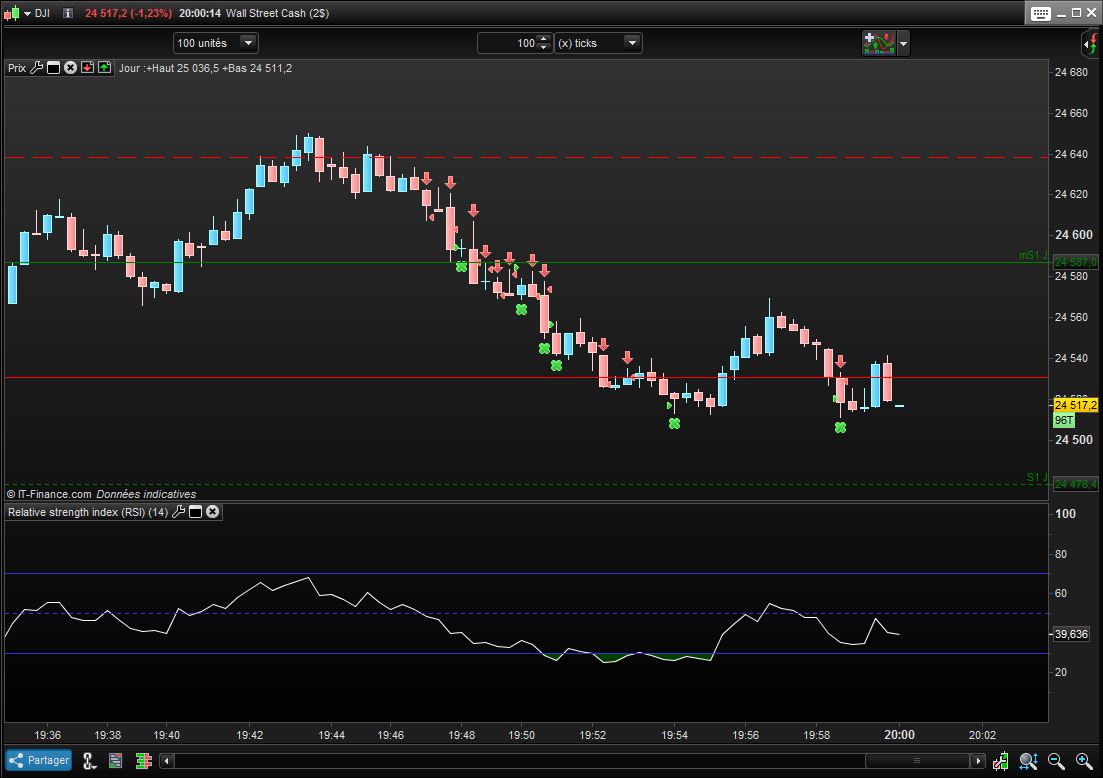
Task: Close the Prix panel
Action: point(70,68)
